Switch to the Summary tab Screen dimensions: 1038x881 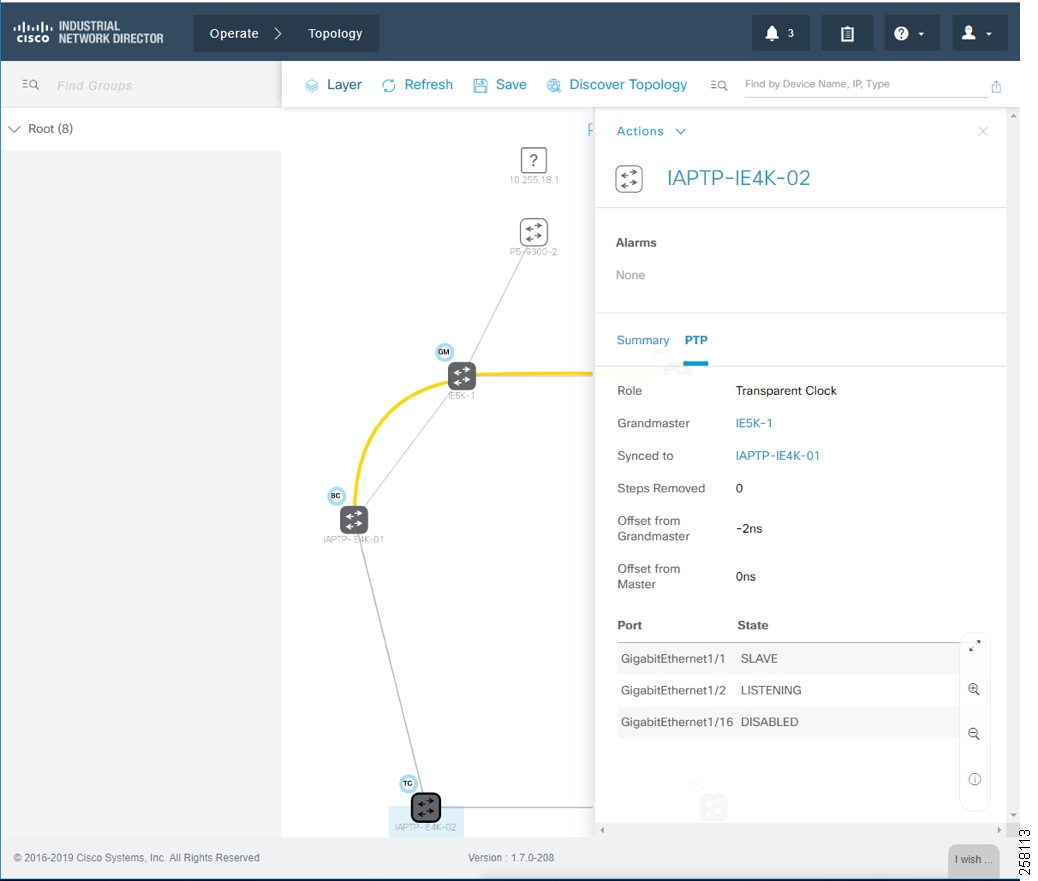[643, 340]
